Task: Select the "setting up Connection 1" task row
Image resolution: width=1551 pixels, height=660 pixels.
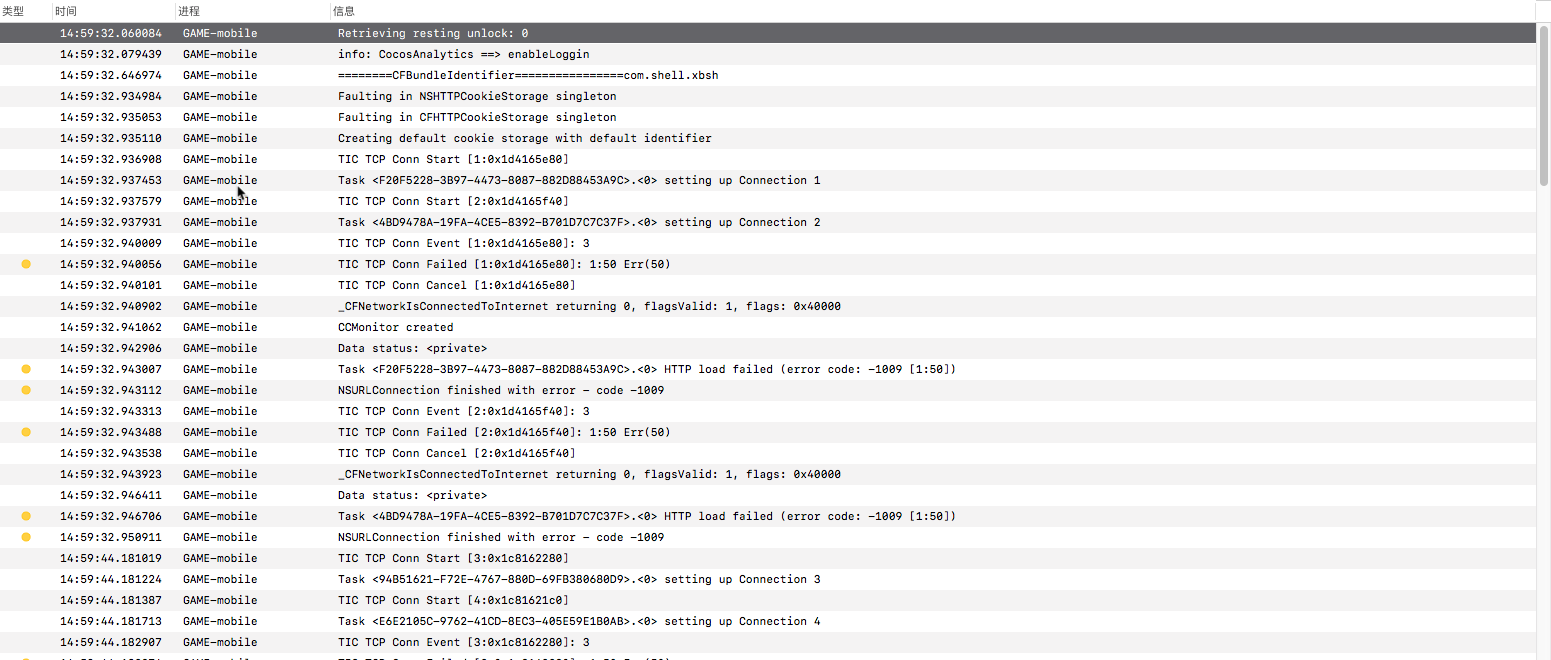Action: point(579,180)
